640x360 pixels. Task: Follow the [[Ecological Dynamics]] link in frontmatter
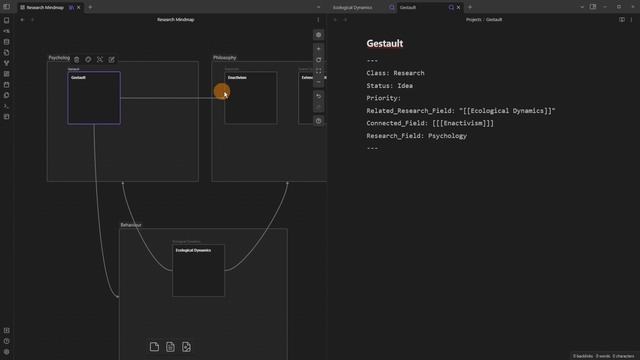click(x=507, y=111)
